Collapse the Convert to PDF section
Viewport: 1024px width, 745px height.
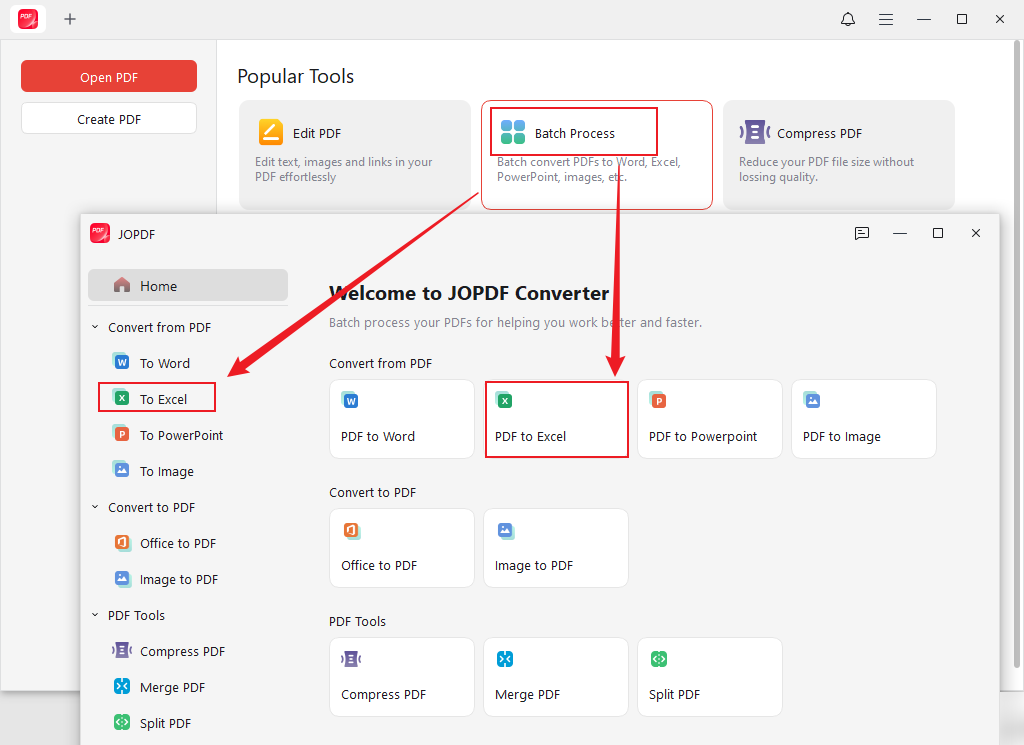pyautogui.click(x=95, y=507)
